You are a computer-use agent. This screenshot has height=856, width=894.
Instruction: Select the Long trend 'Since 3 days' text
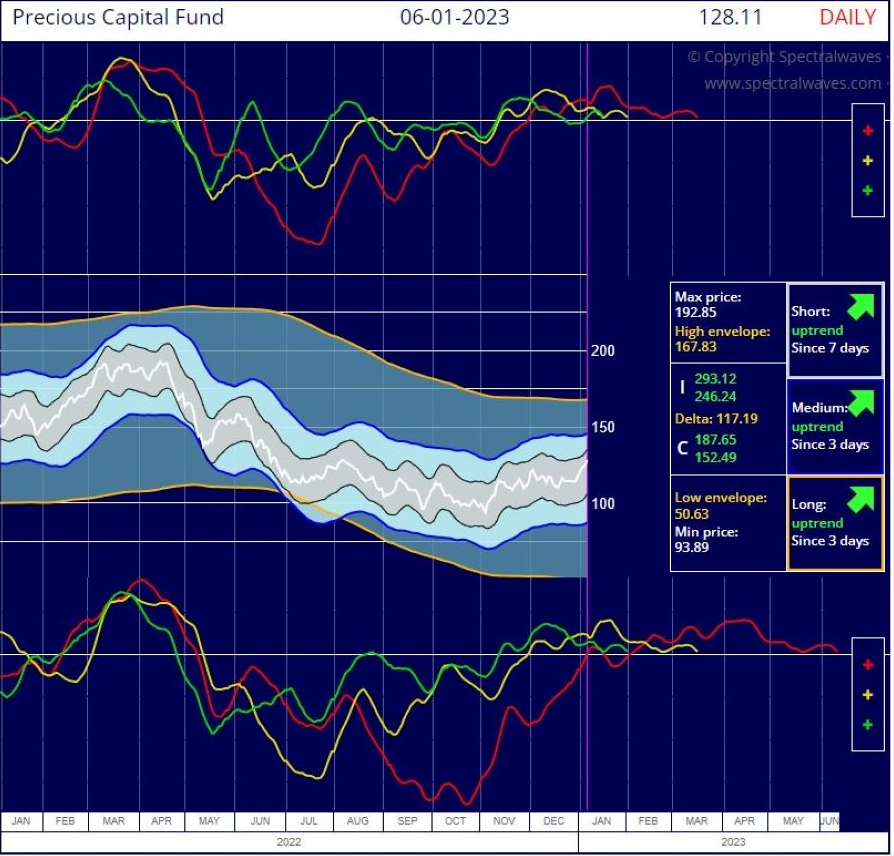(x=830, y=541)
